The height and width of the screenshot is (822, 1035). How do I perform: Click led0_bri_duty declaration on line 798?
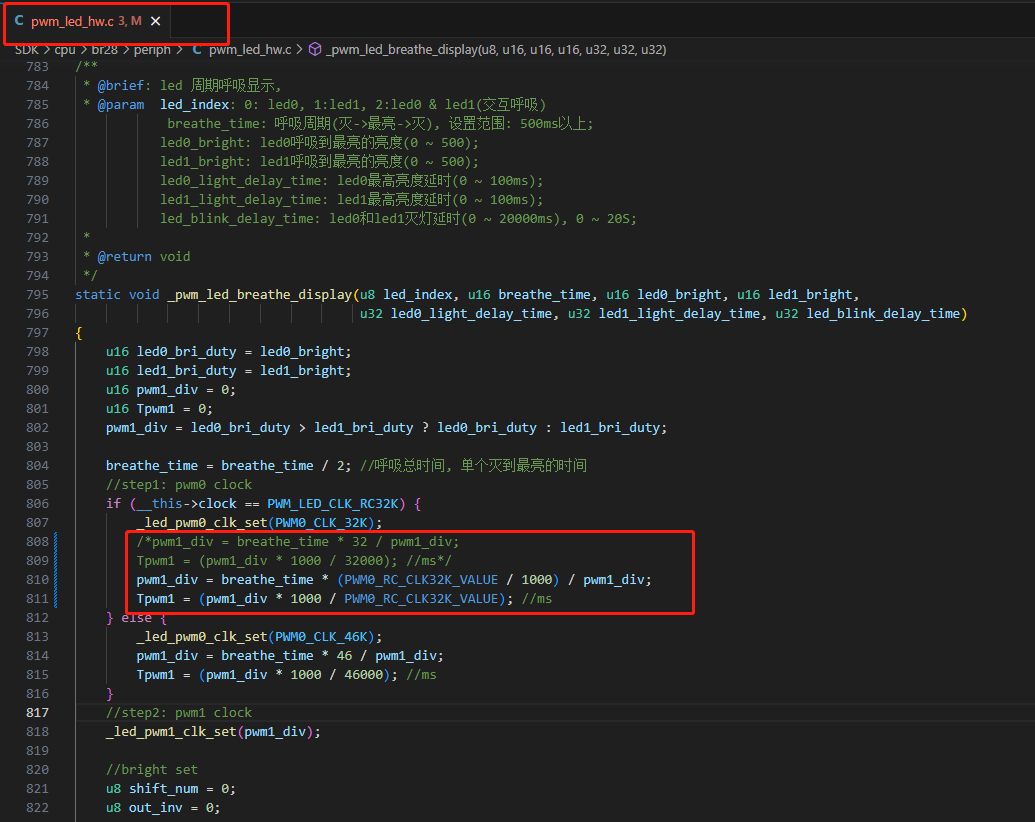(x=186, y=352)
